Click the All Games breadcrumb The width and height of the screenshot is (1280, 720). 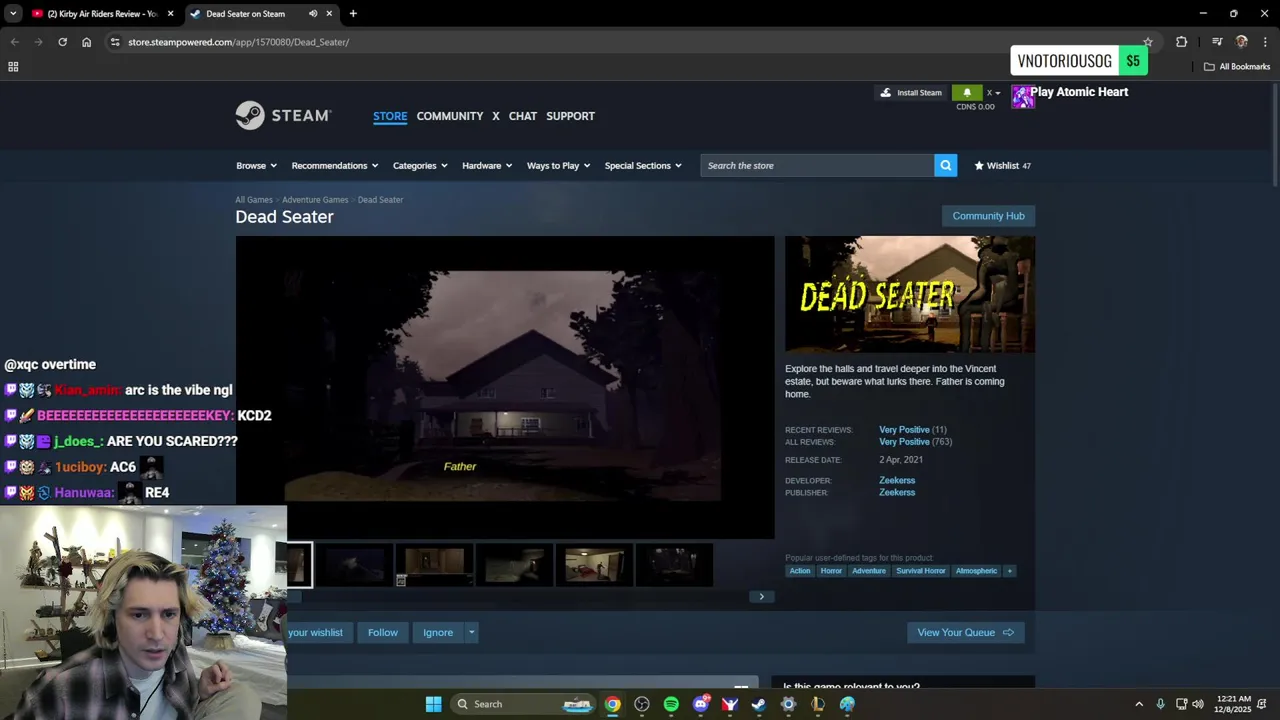[x=254, y=200]
